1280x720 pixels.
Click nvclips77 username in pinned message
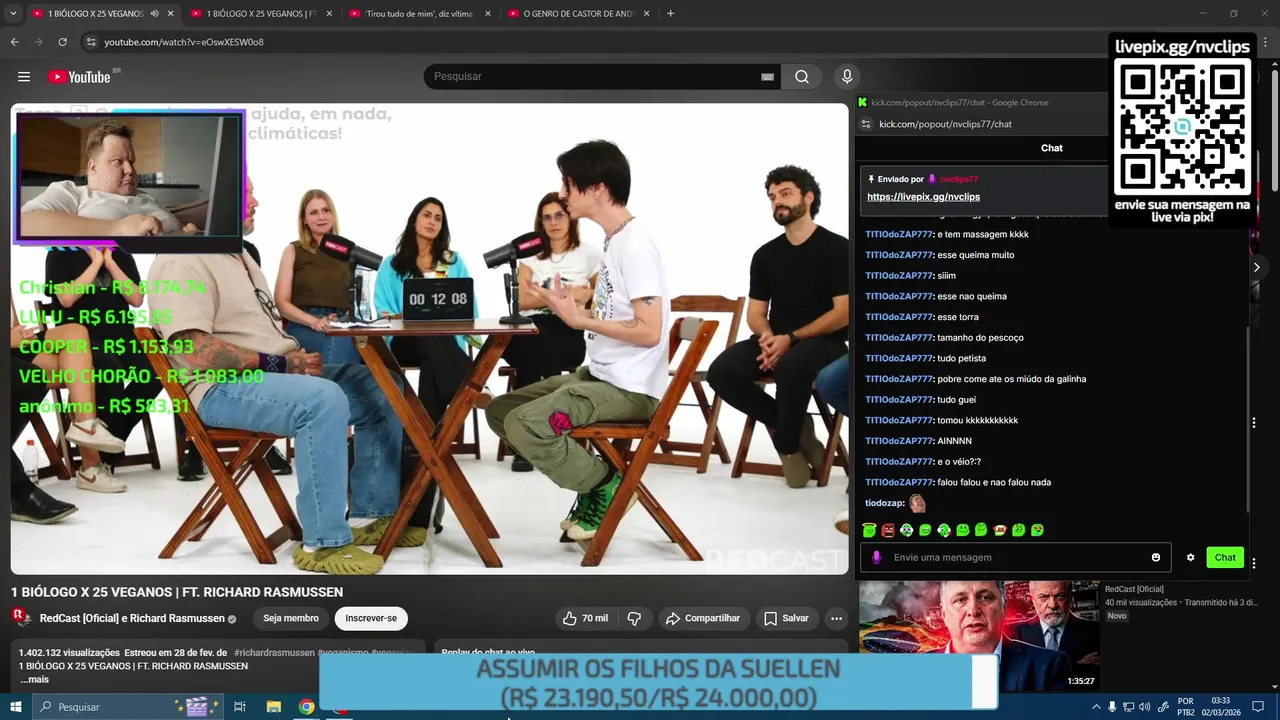tap(958, 179)
